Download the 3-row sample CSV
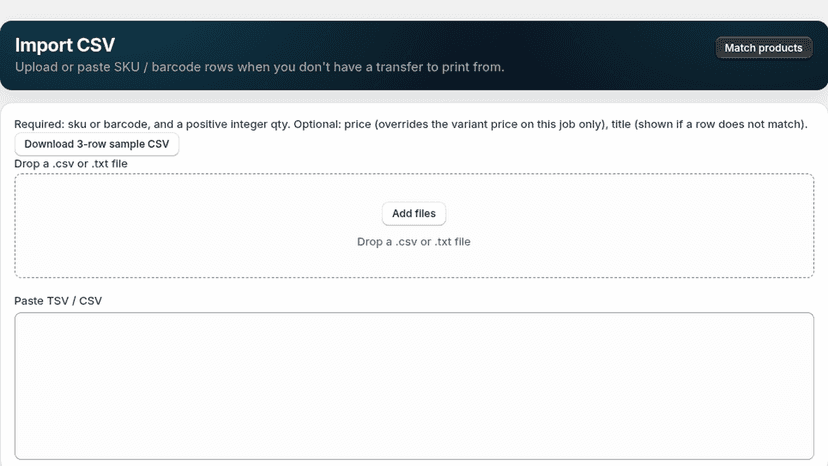Image resolution: width=828 pixels, height=466 pixels. coord(97,144)
